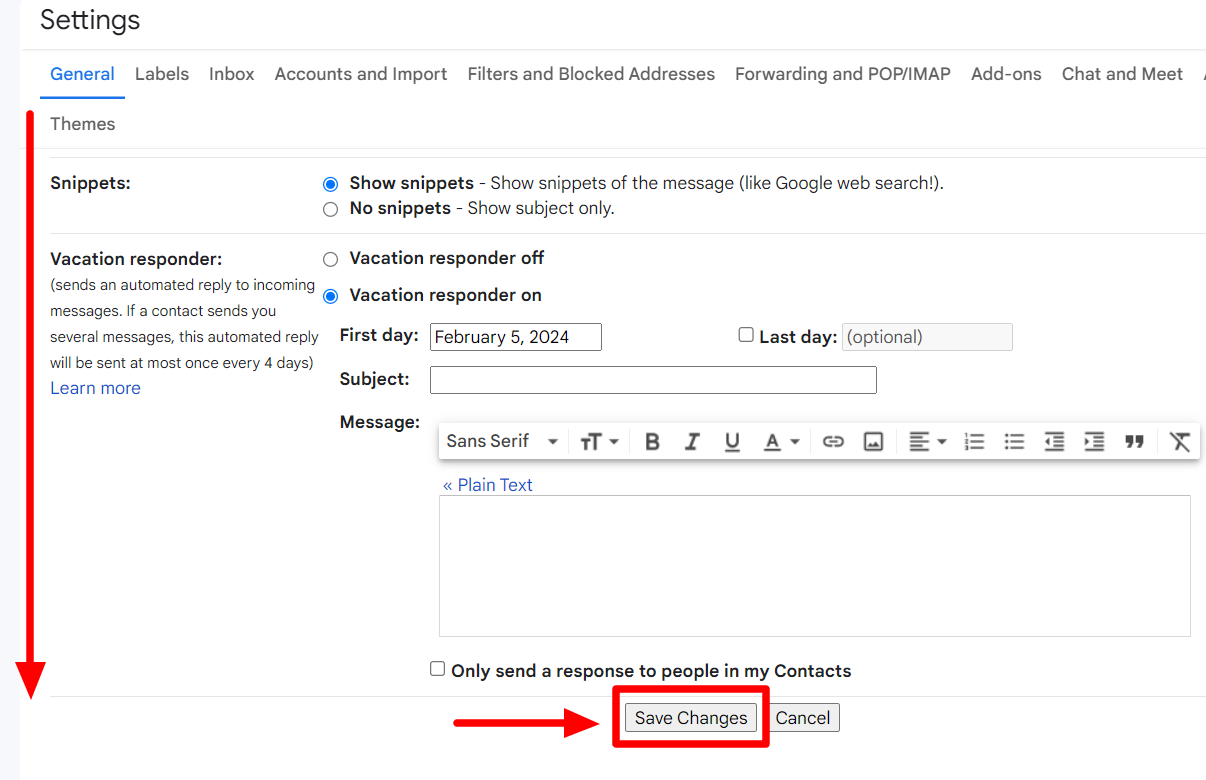The height and width of the screenshot is (780, 1206).
Task: Click the Cancel button
Action: tap(803, 718)
